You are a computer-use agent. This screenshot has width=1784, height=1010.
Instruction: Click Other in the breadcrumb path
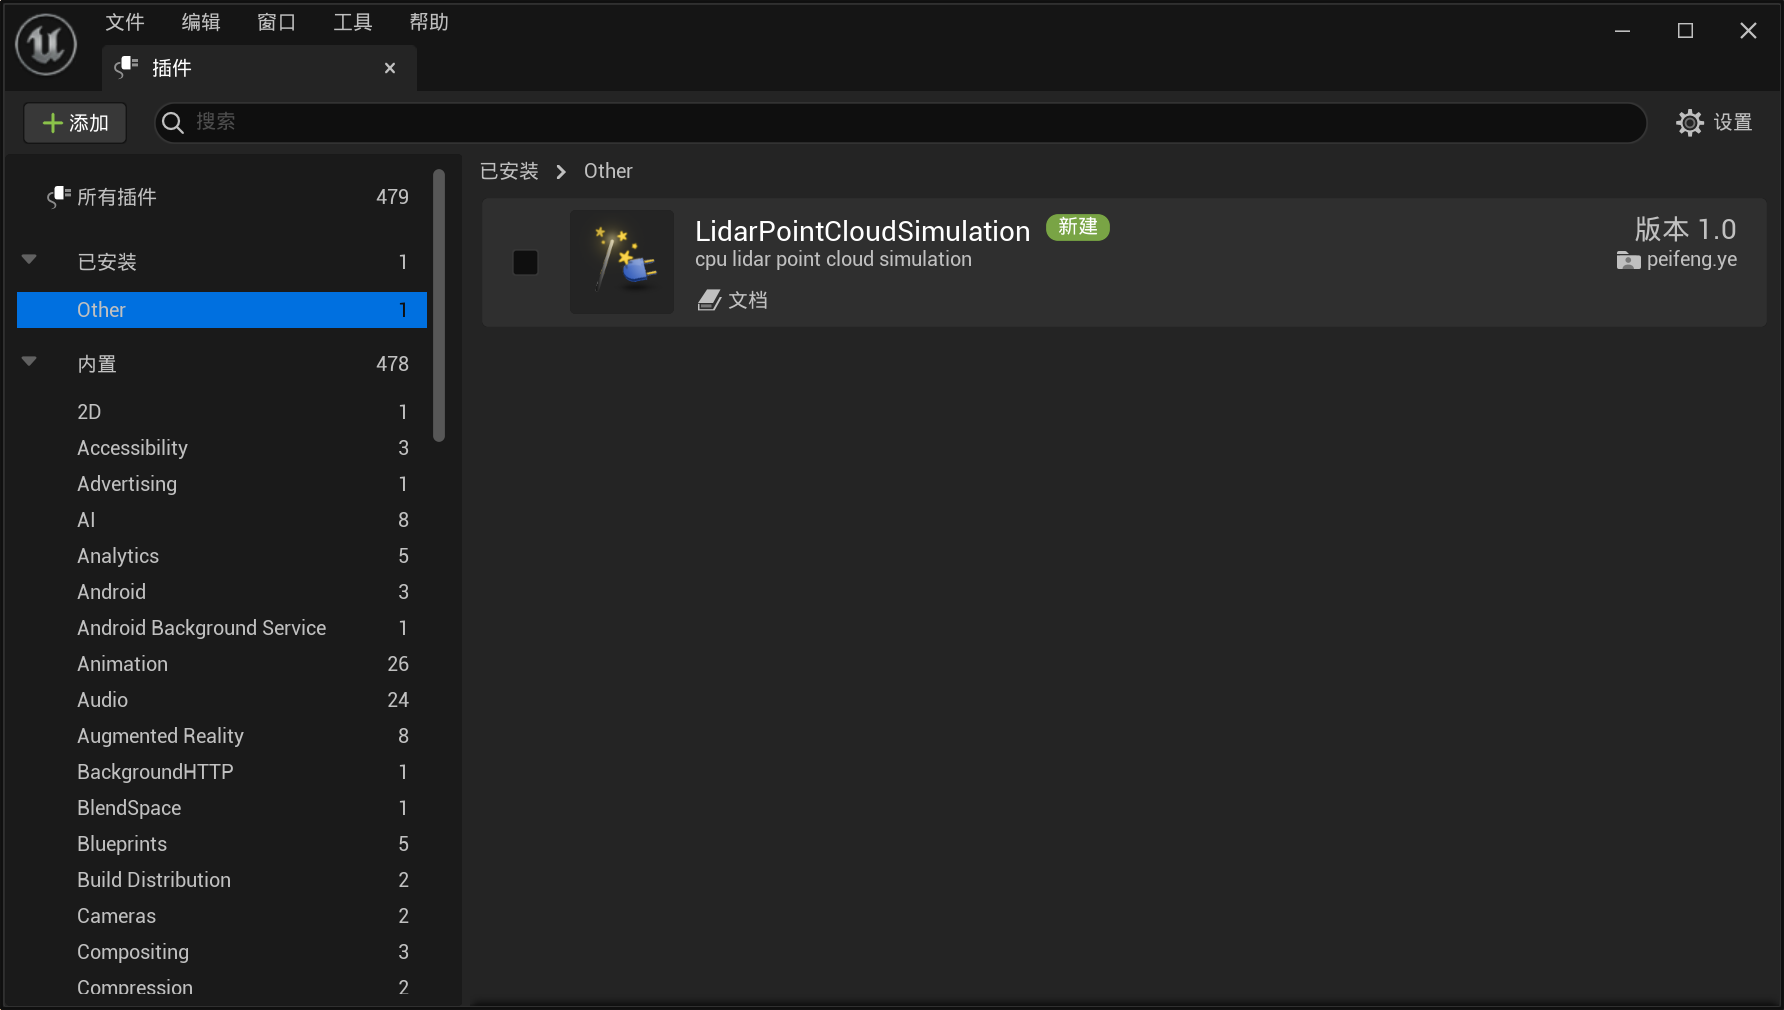pos(608,171)
